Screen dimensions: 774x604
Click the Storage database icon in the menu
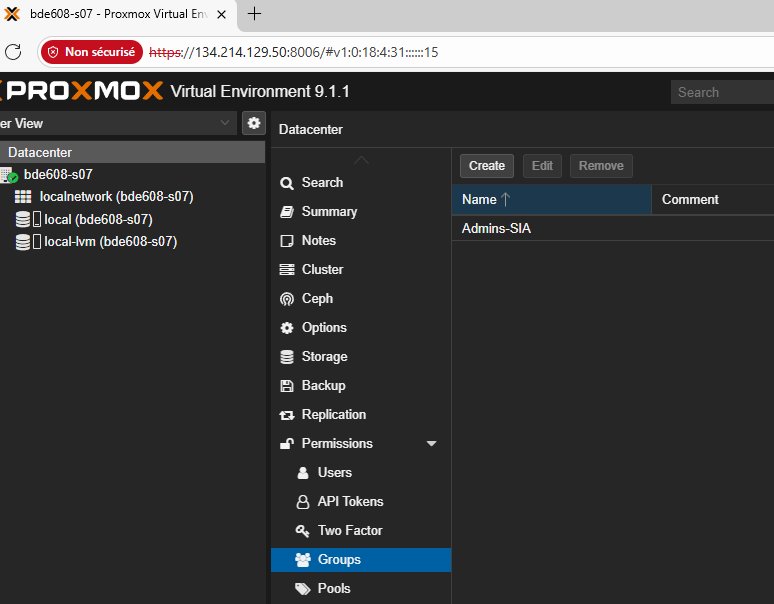pos(287,357)
